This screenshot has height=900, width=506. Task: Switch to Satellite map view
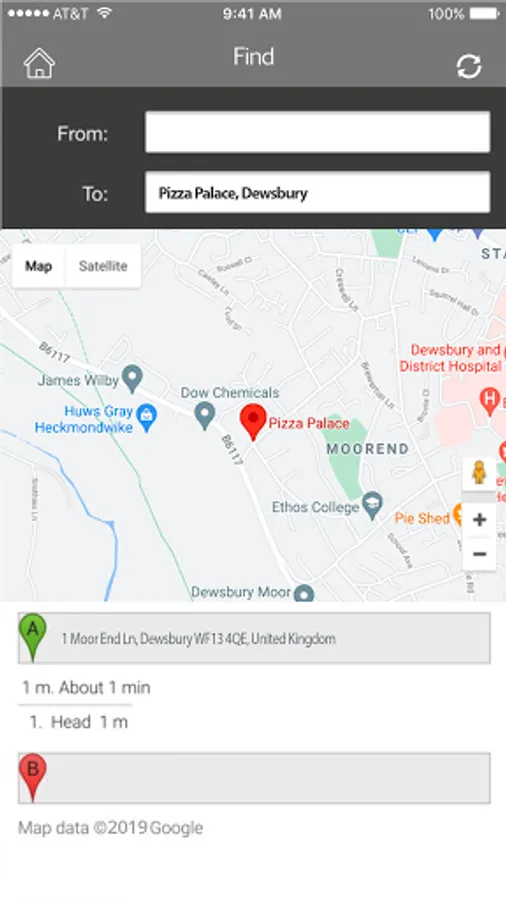click(x=103, y=266)
